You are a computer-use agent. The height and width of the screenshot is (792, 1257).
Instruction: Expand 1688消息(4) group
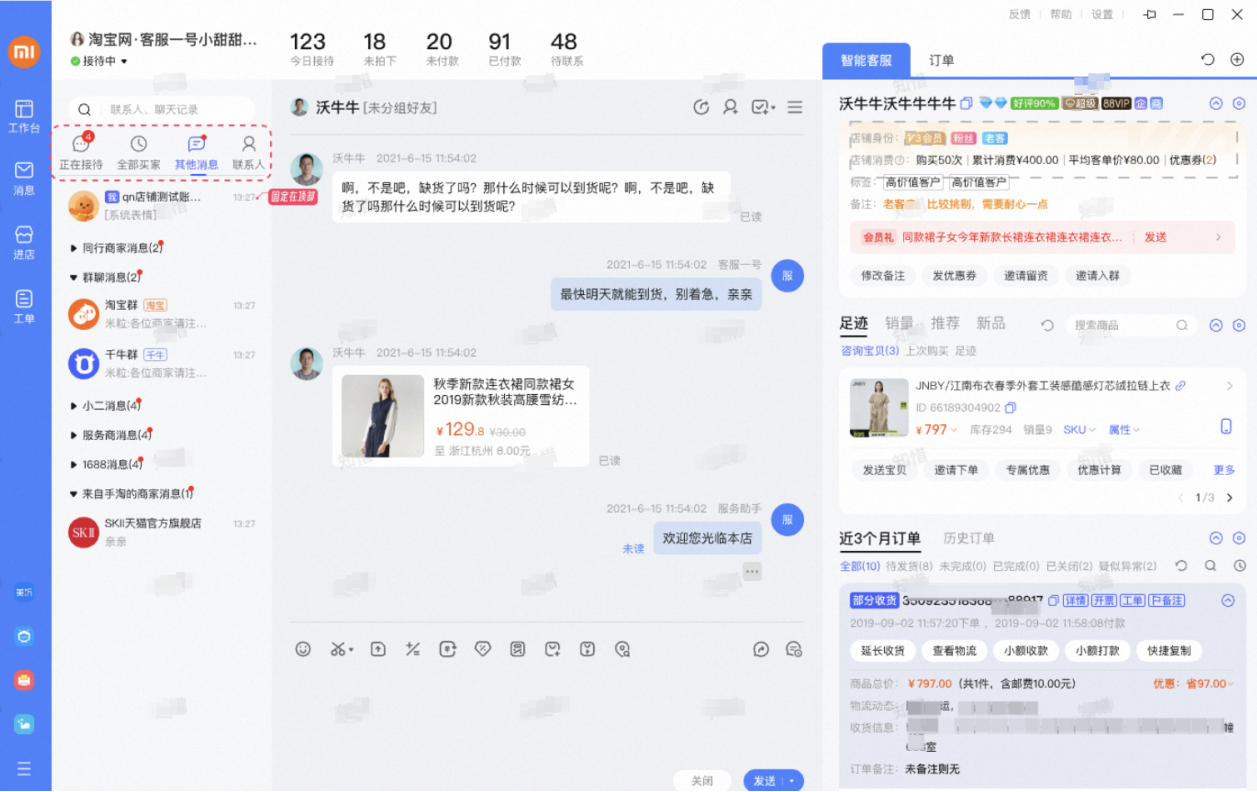click(107, 464)
